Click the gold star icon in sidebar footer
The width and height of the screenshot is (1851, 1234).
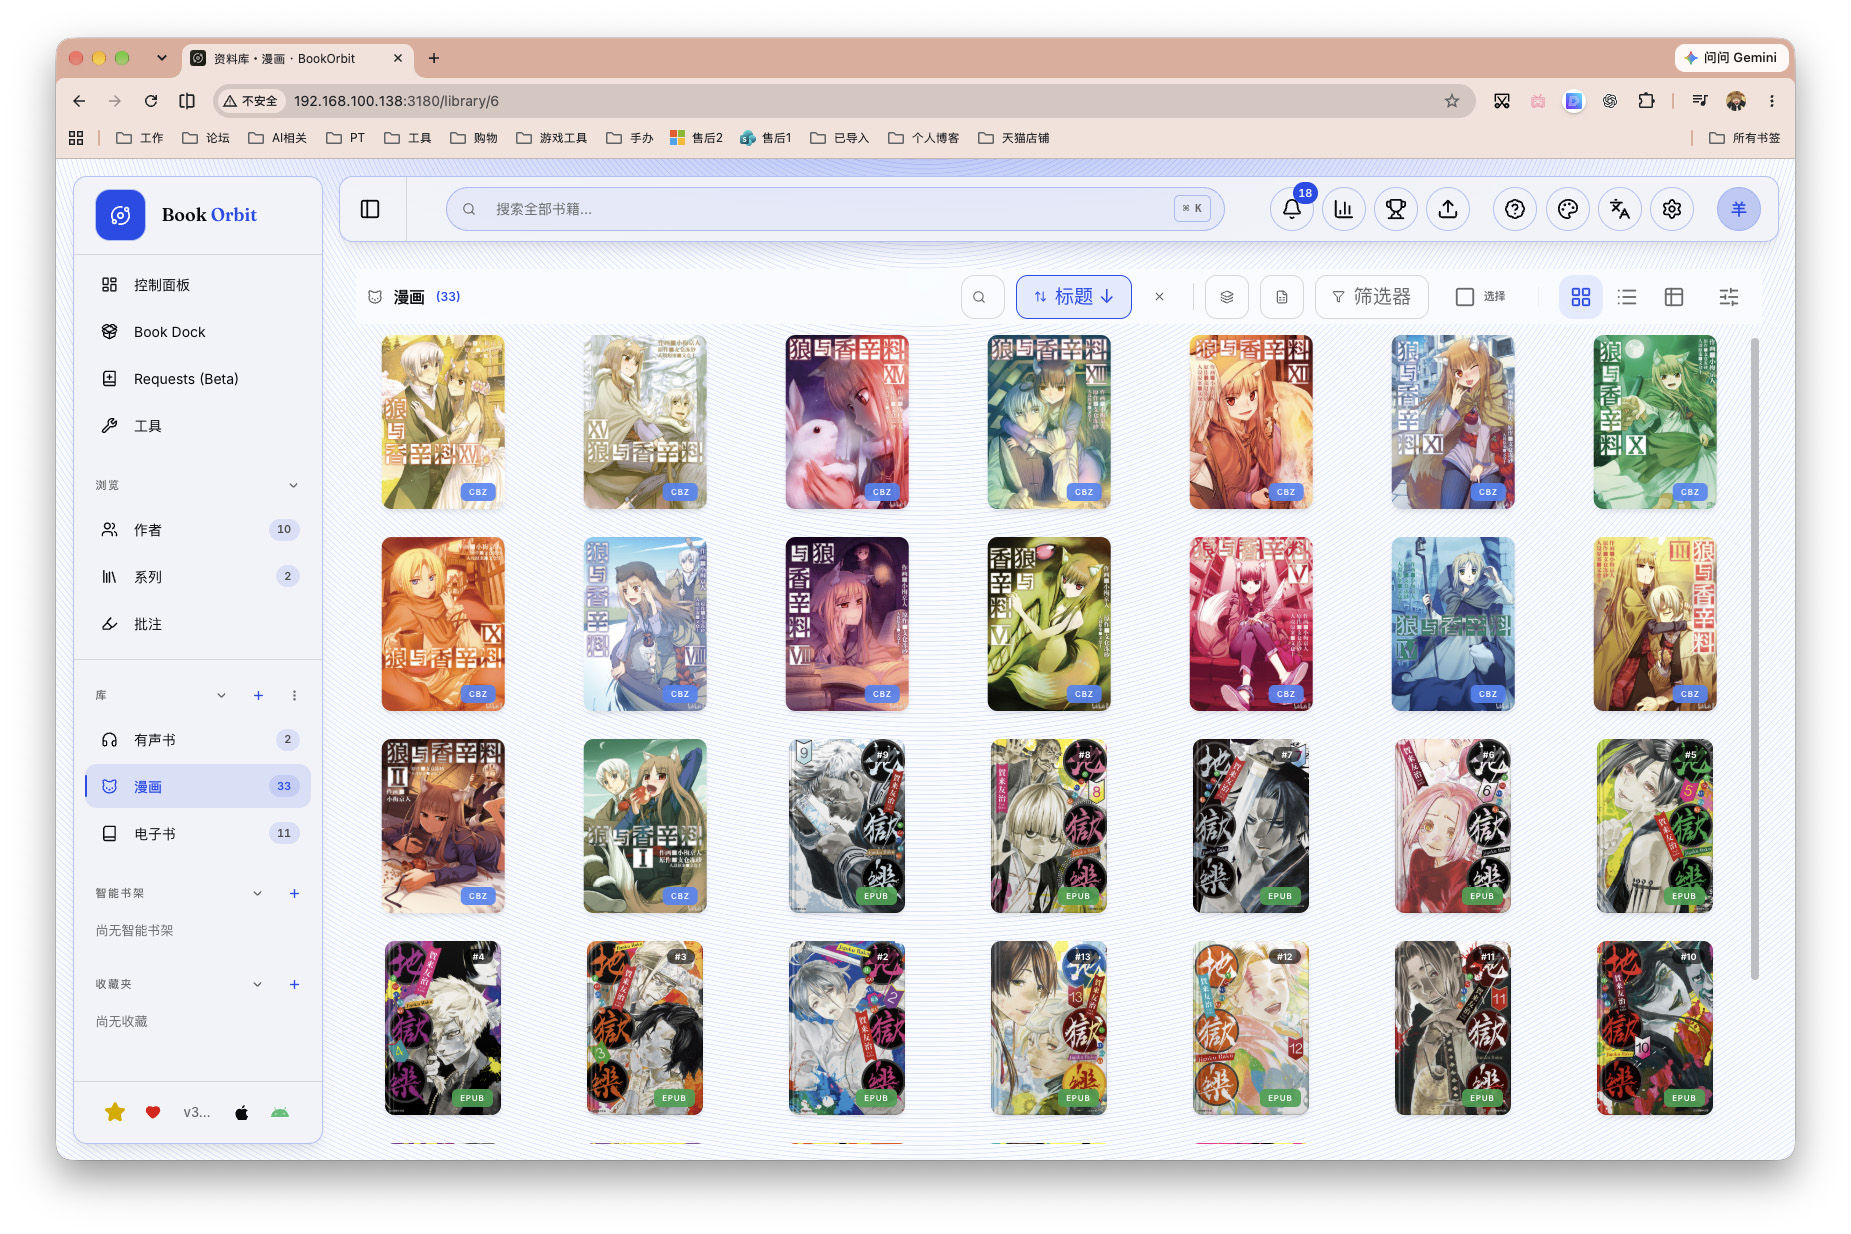[115, 1112]
